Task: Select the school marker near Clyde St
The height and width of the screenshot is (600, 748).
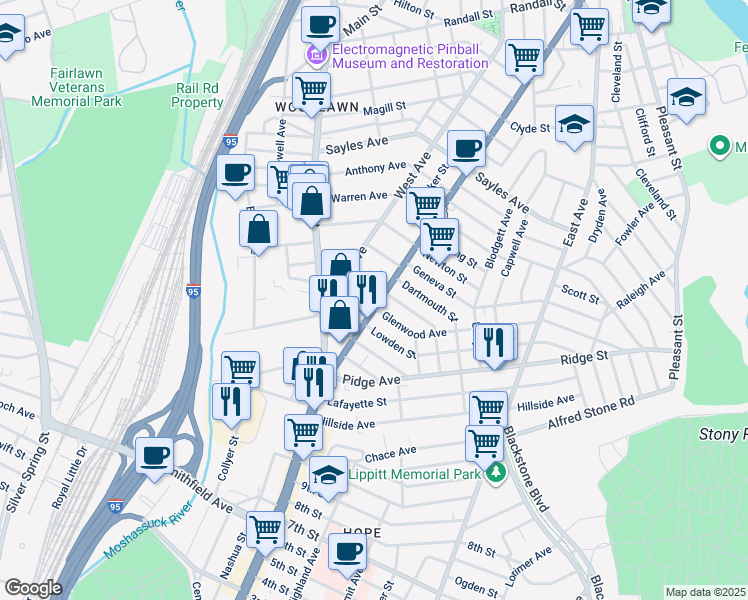Action: (574, 124)
